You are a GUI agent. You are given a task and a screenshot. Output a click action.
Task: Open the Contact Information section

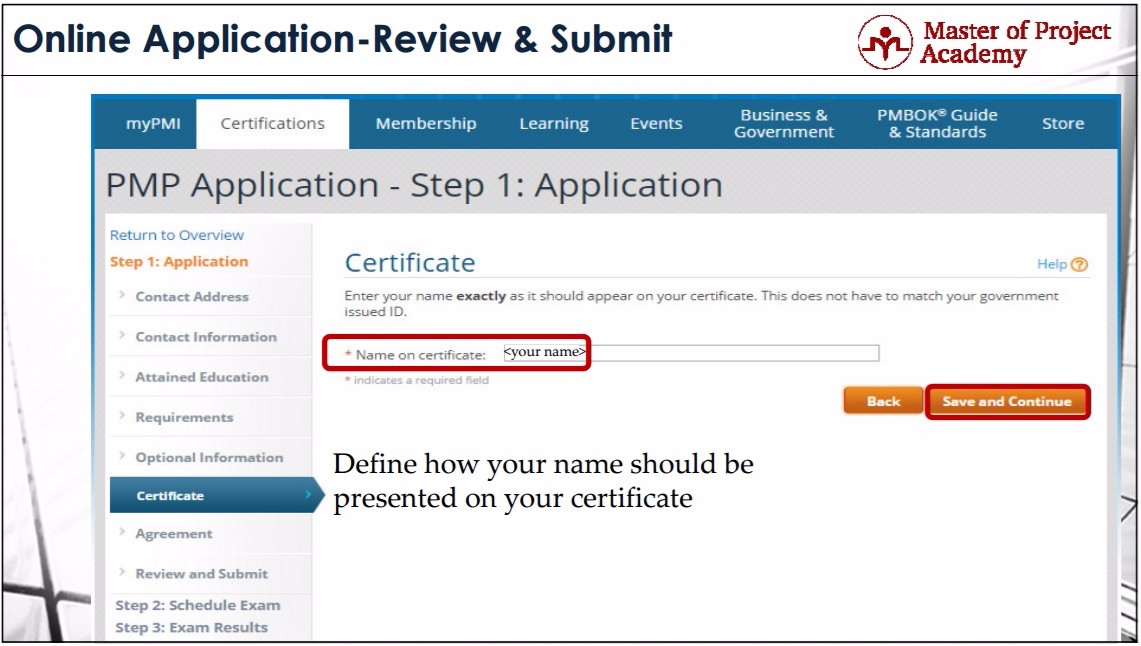(x=206, y=337)
